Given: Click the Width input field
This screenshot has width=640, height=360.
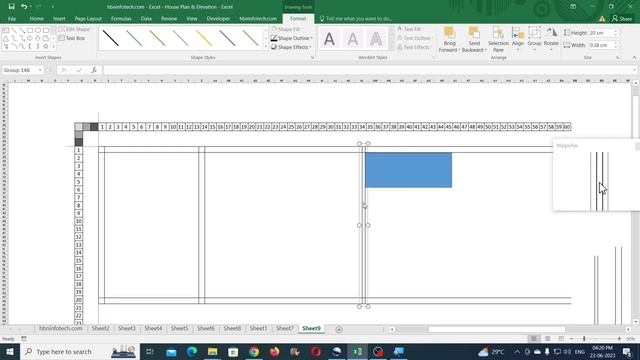Looking at the screenshot, I should 601,45.
